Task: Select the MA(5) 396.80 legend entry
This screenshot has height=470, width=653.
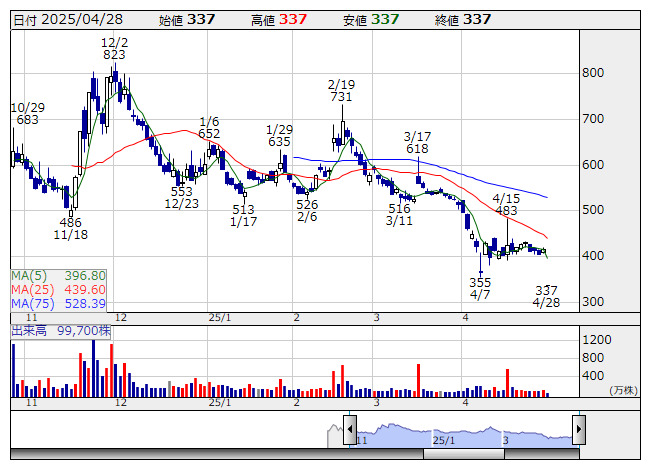Action: point(58,276)
